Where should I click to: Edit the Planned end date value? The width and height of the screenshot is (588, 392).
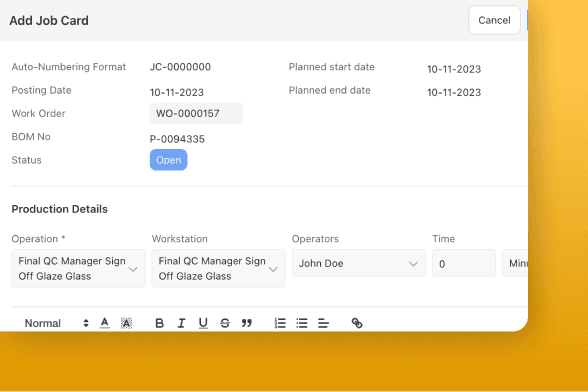click(x=454, y=92)
